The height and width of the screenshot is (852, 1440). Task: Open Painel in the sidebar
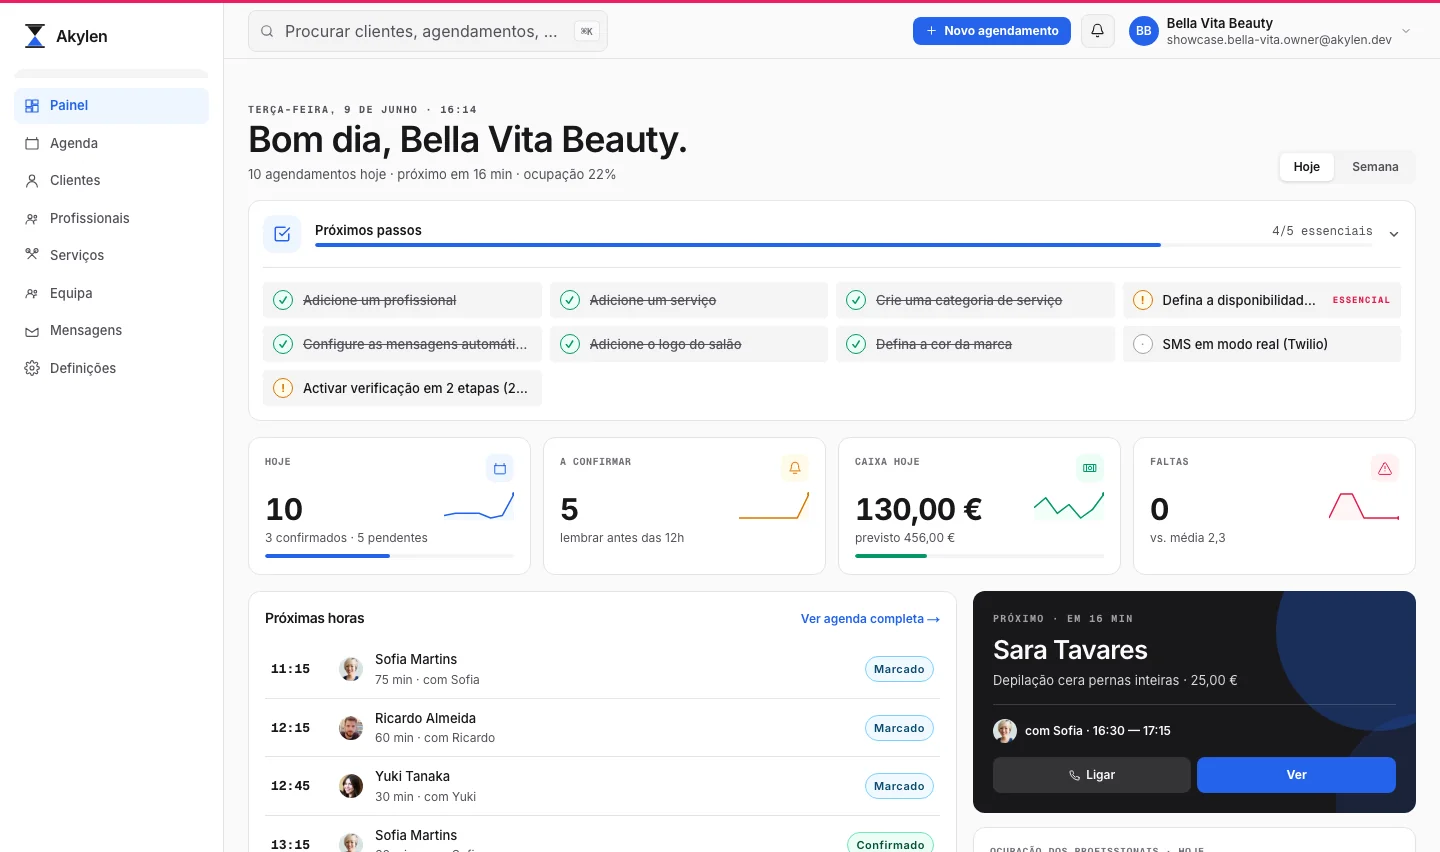(111, 106)
